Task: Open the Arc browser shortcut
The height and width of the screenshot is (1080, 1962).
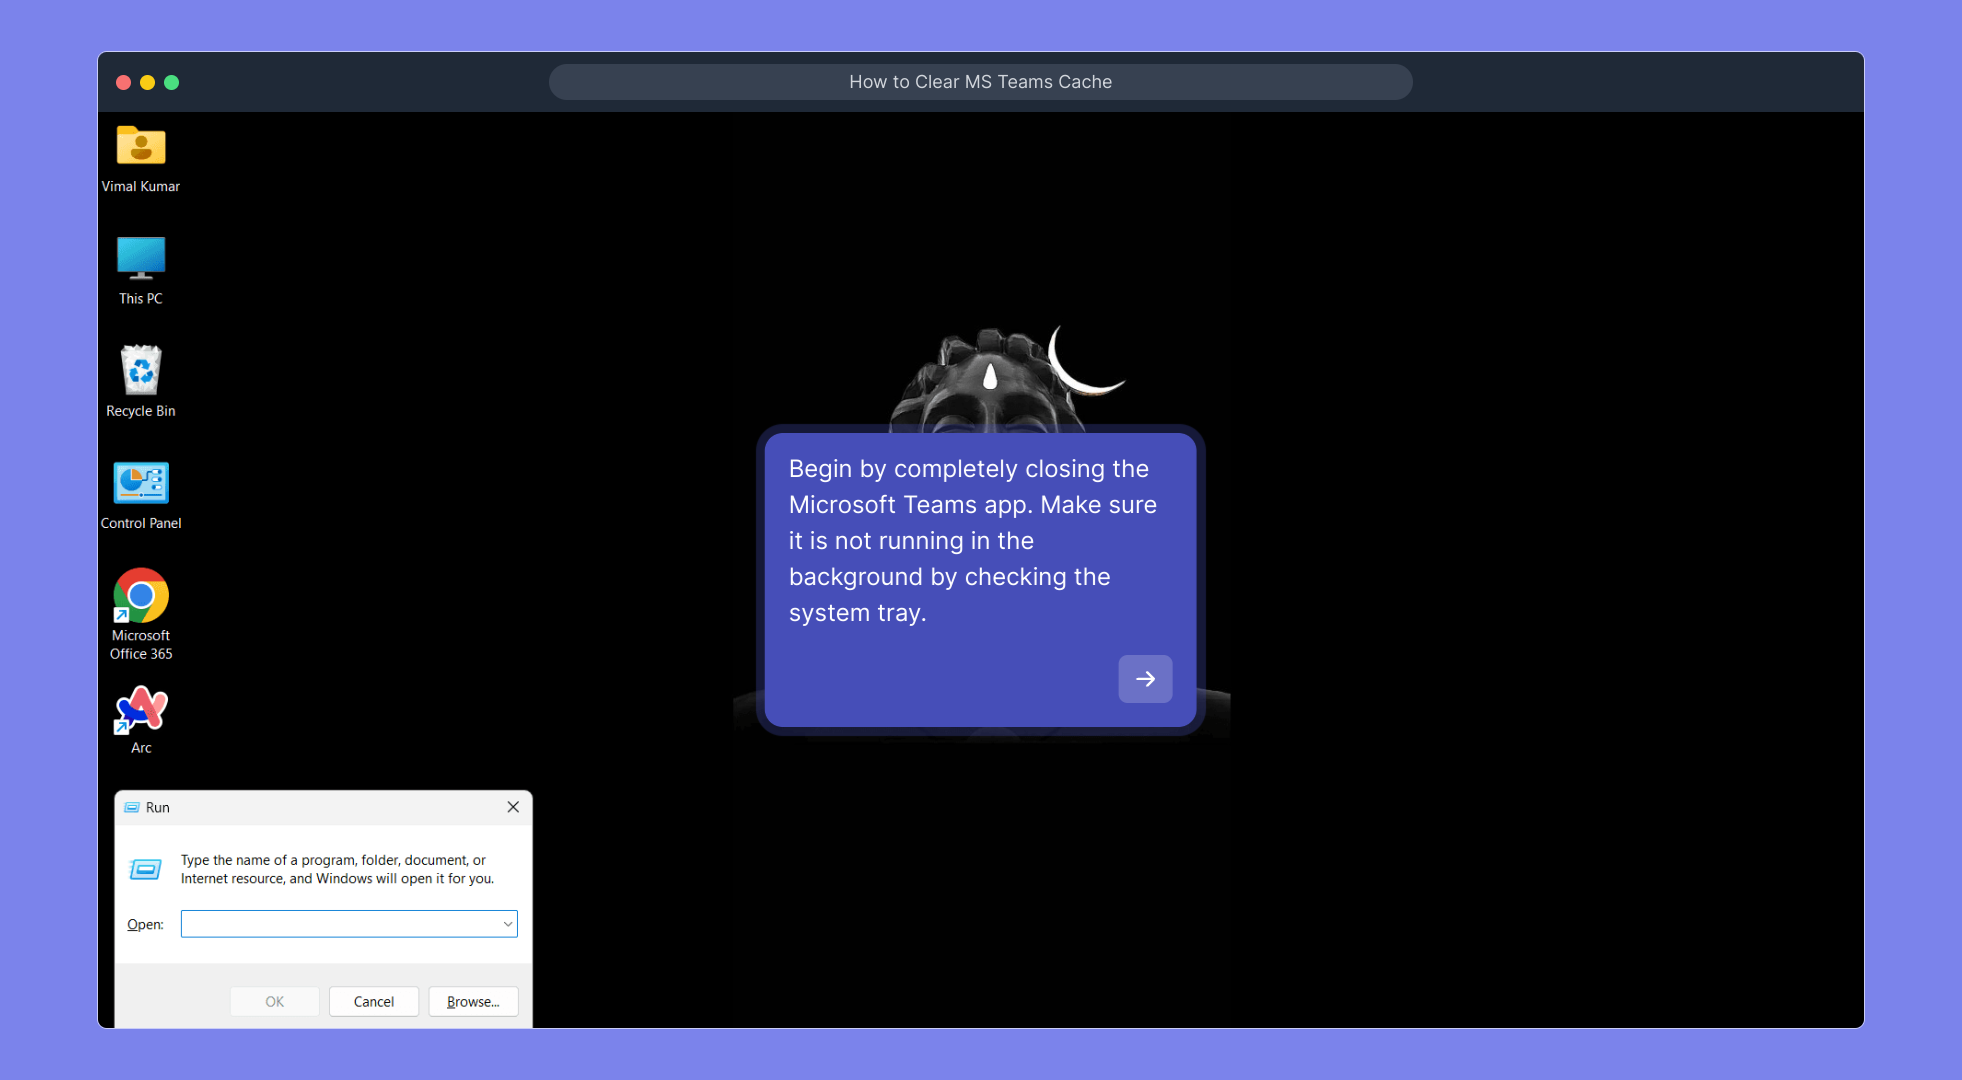Action: [x=141, y=711]
